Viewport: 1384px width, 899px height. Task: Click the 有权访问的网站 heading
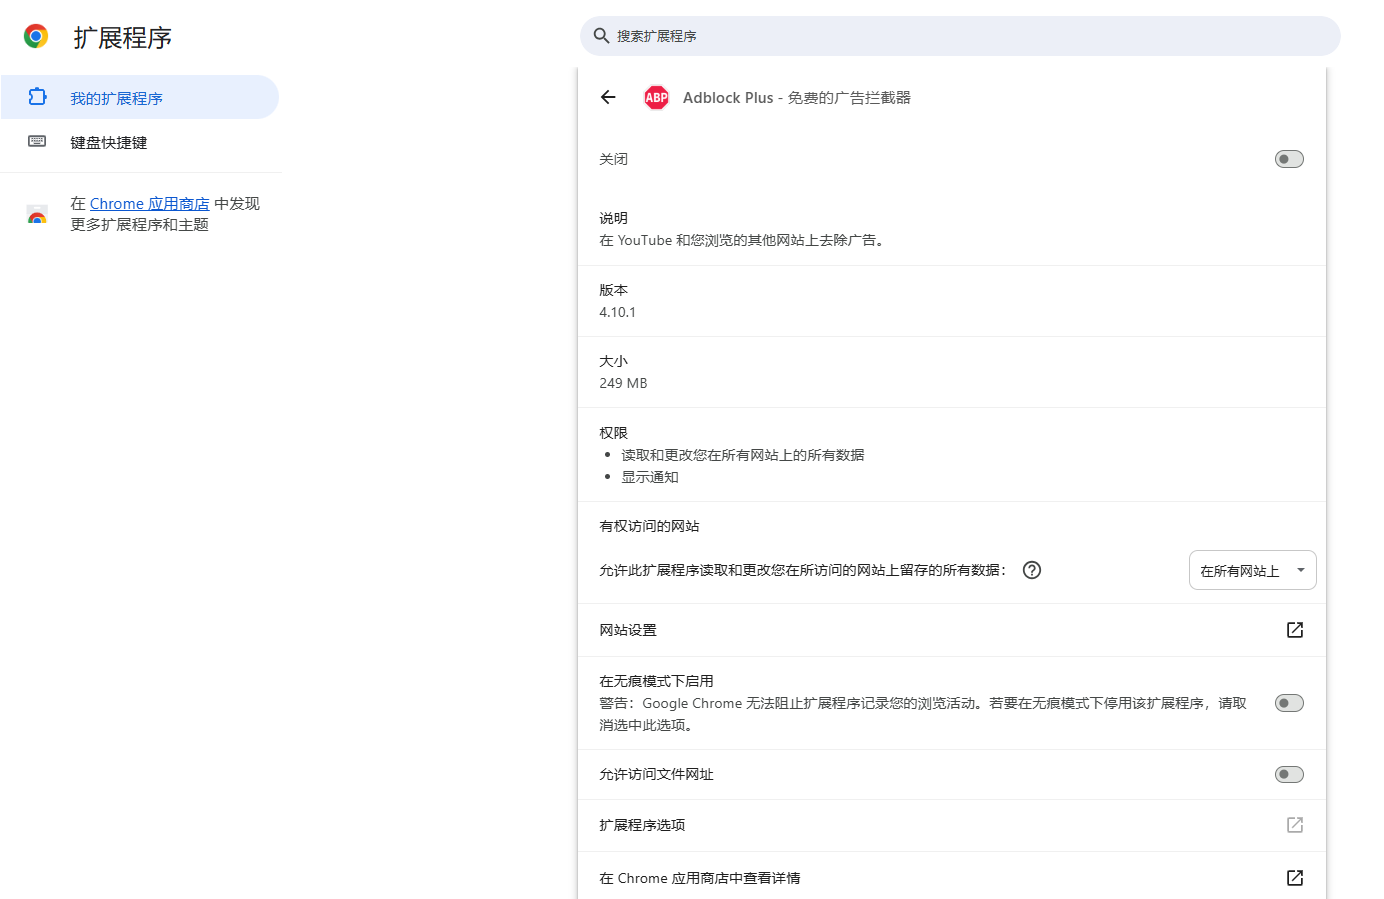pos(649,526)
